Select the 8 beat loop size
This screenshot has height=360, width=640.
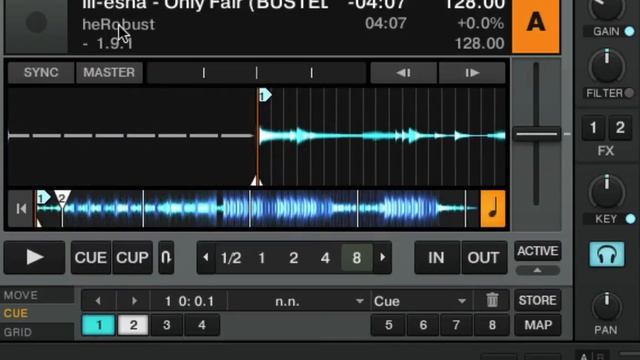pos(356,258)
